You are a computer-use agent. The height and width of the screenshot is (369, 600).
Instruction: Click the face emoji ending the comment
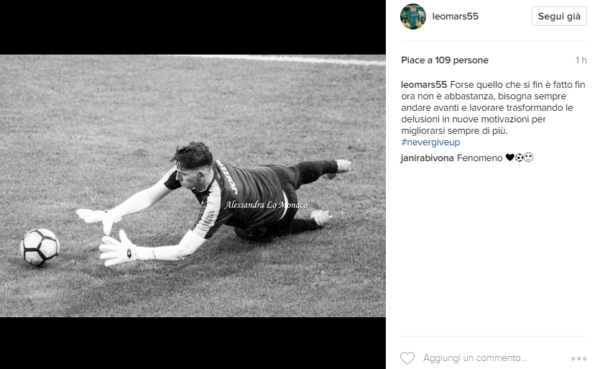tap(528, 157)
